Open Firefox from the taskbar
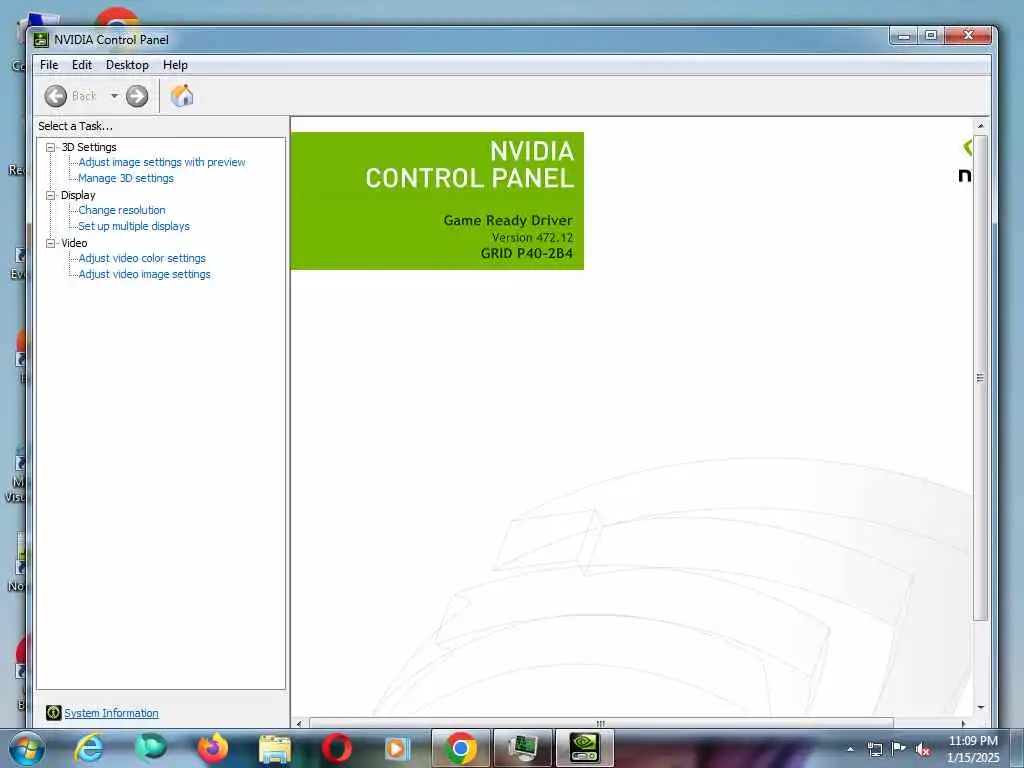The width and height of the screenshot is (1024, 768). [213, 748]
